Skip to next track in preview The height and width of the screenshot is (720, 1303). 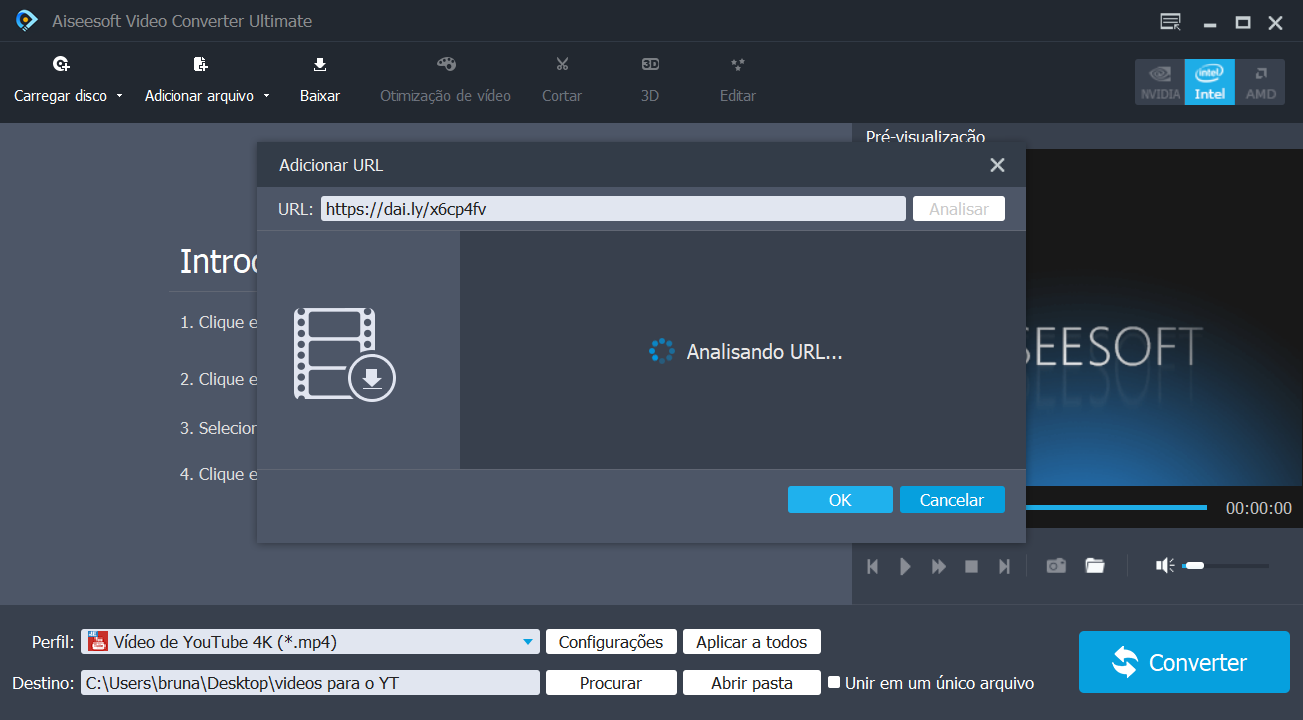pyautogui.click(x=1004, y=566)
